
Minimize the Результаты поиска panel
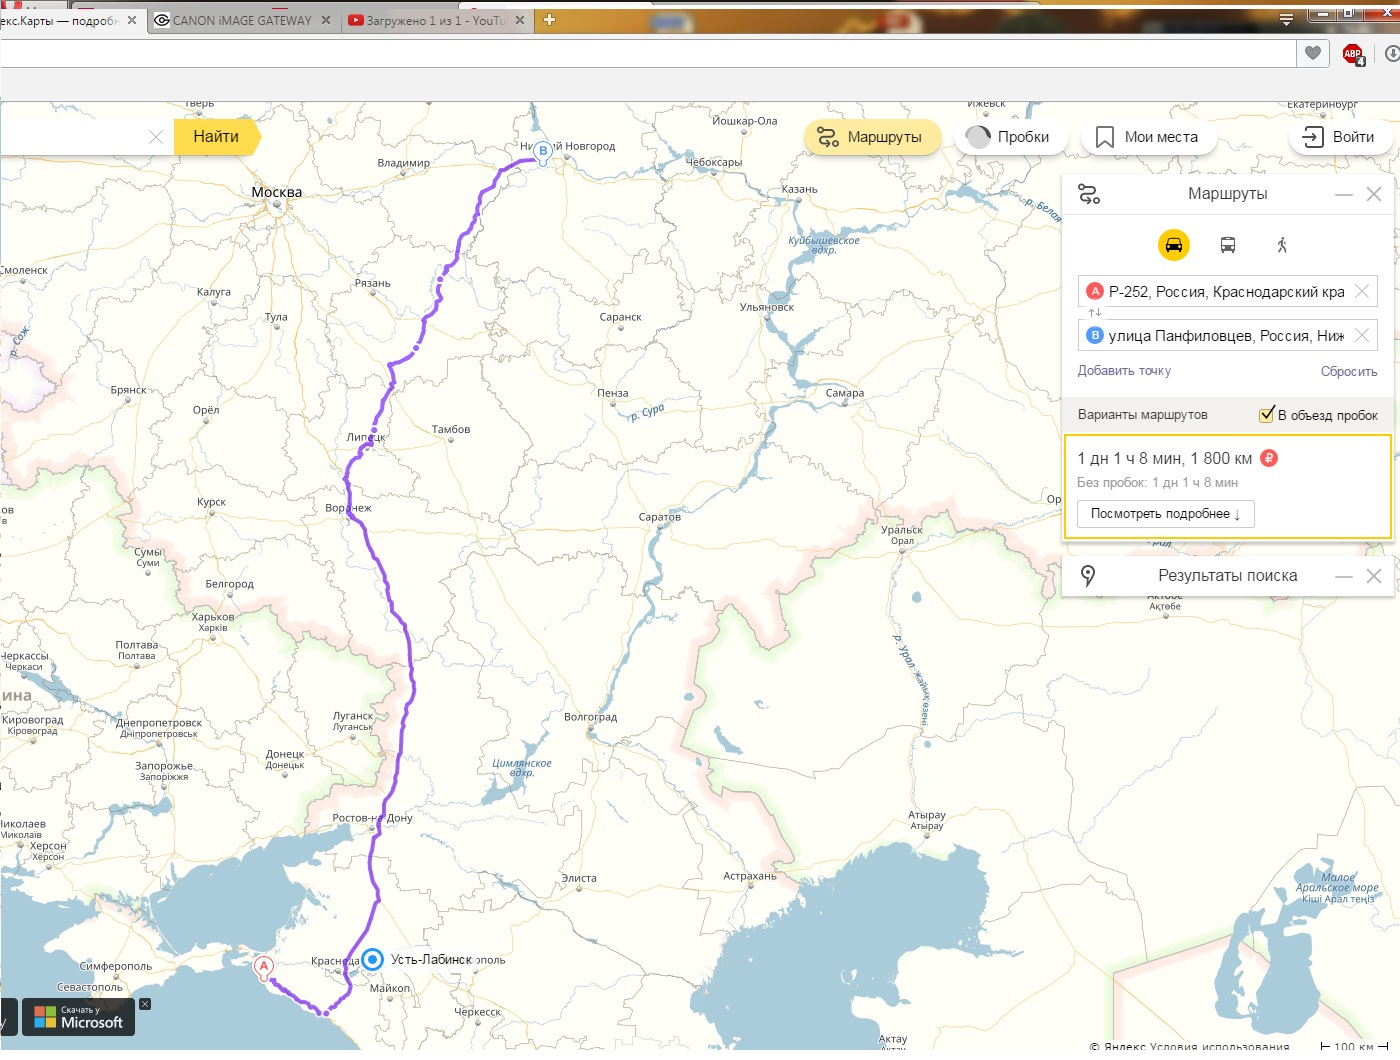pos(1344,577)
